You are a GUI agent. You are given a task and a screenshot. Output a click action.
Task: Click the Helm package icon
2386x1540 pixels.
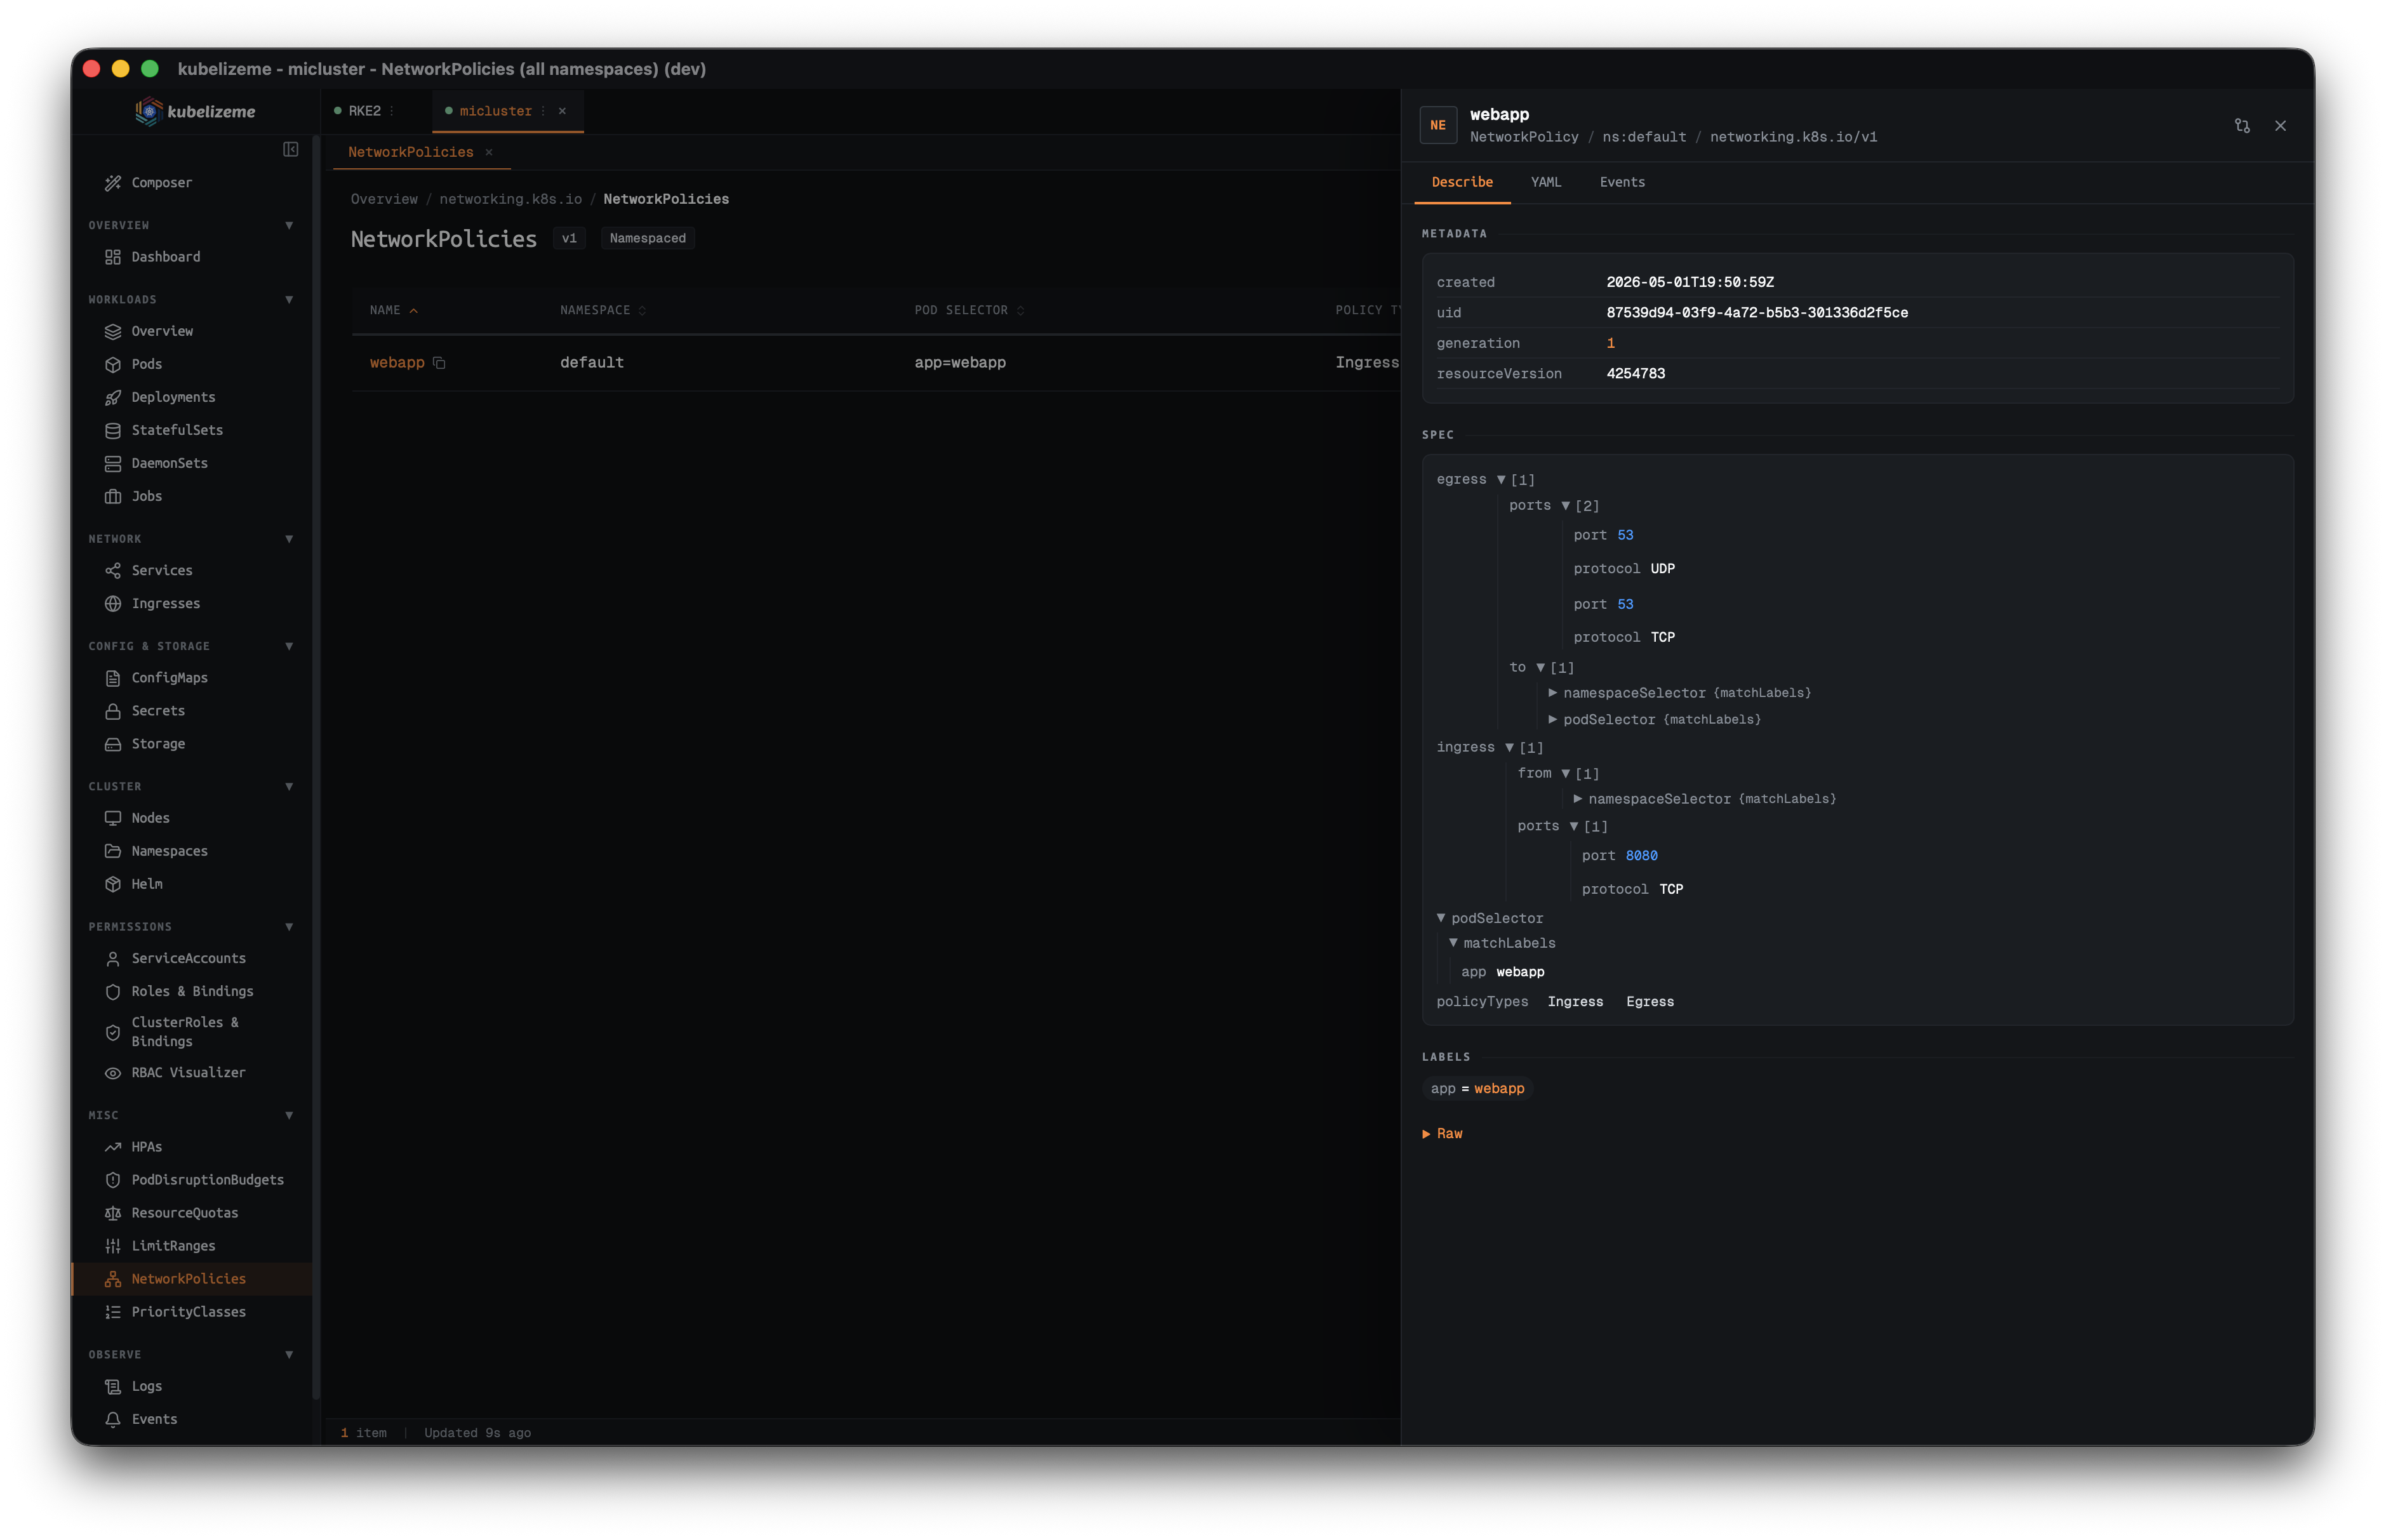113,884
